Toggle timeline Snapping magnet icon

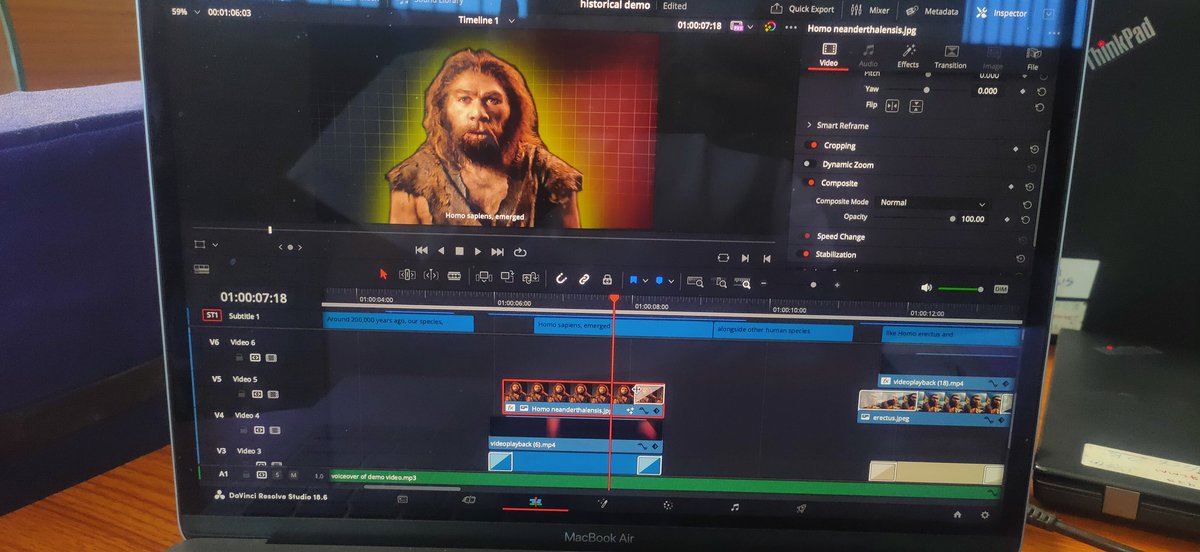click(x=561, y=279)
